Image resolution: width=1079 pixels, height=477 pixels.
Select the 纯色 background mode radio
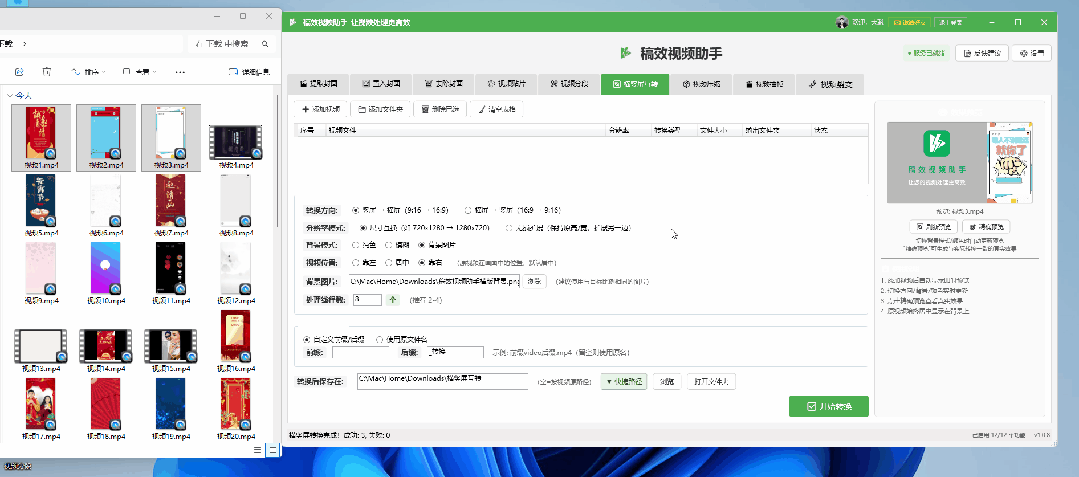pos(357,244)
